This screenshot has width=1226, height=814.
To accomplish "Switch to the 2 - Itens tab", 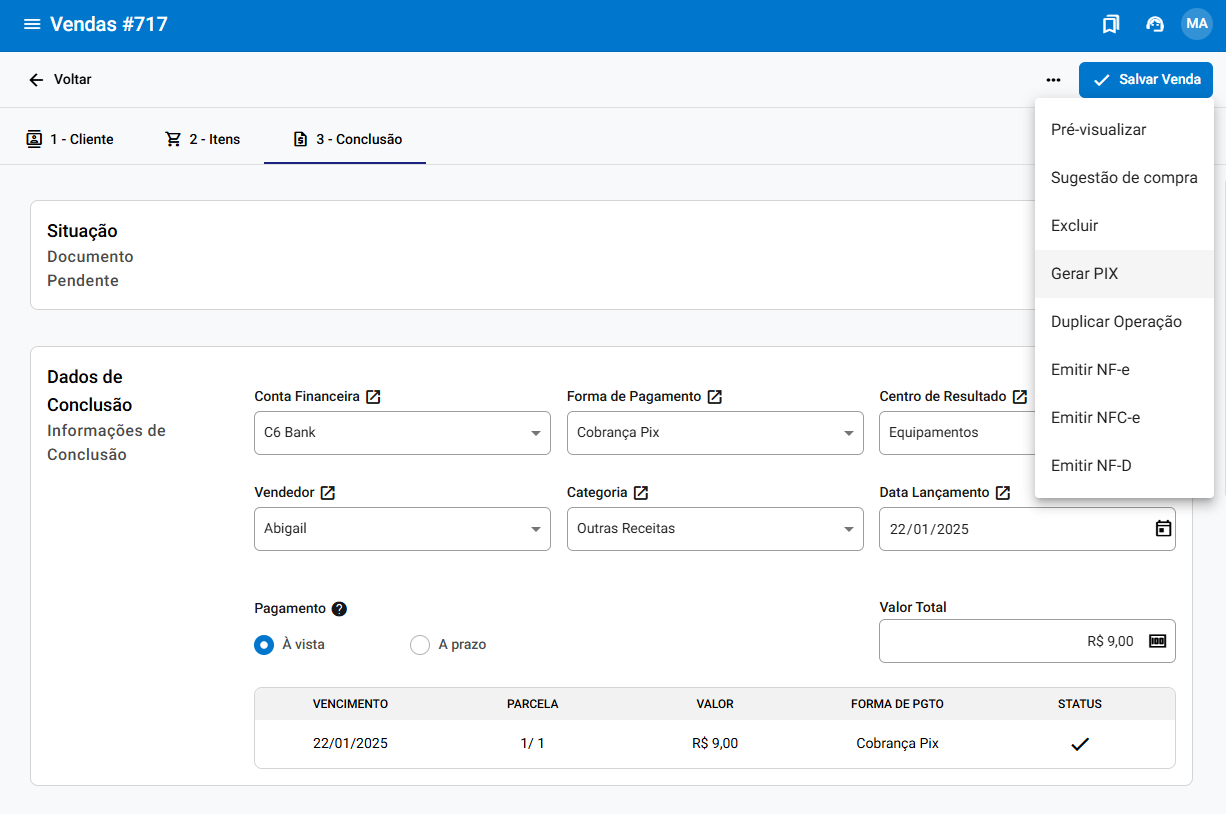I will 203,139.
